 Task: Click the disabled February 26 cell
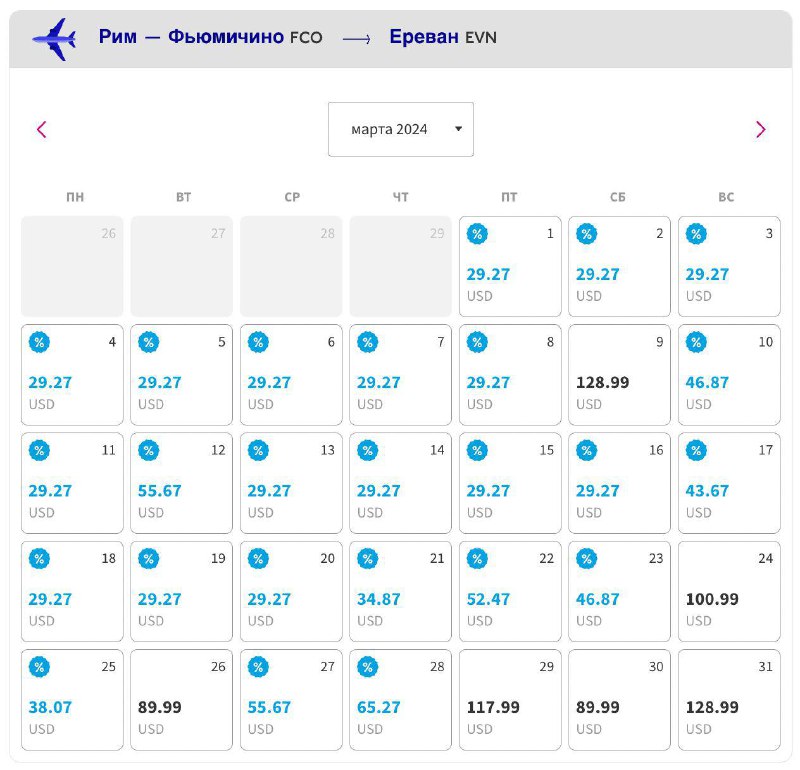coord(72,266)
